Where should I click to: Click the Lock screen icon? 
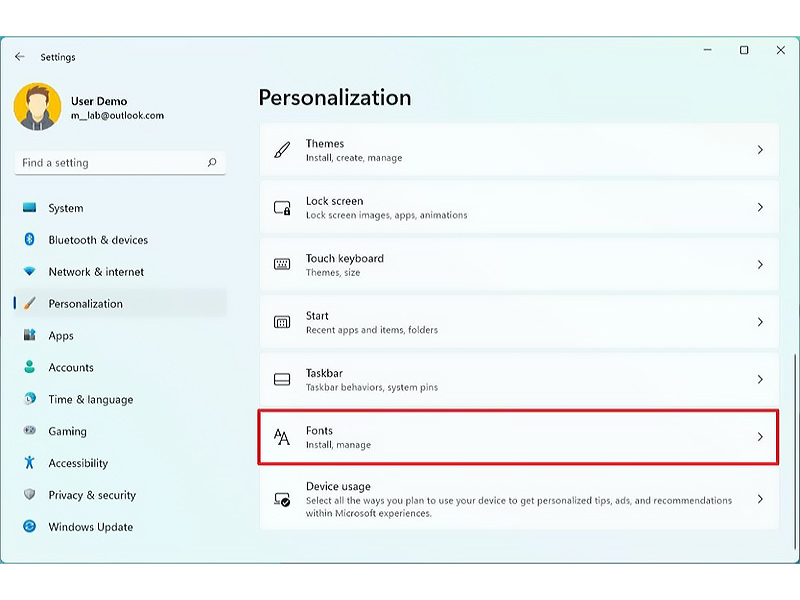click(x=282, y=208)
